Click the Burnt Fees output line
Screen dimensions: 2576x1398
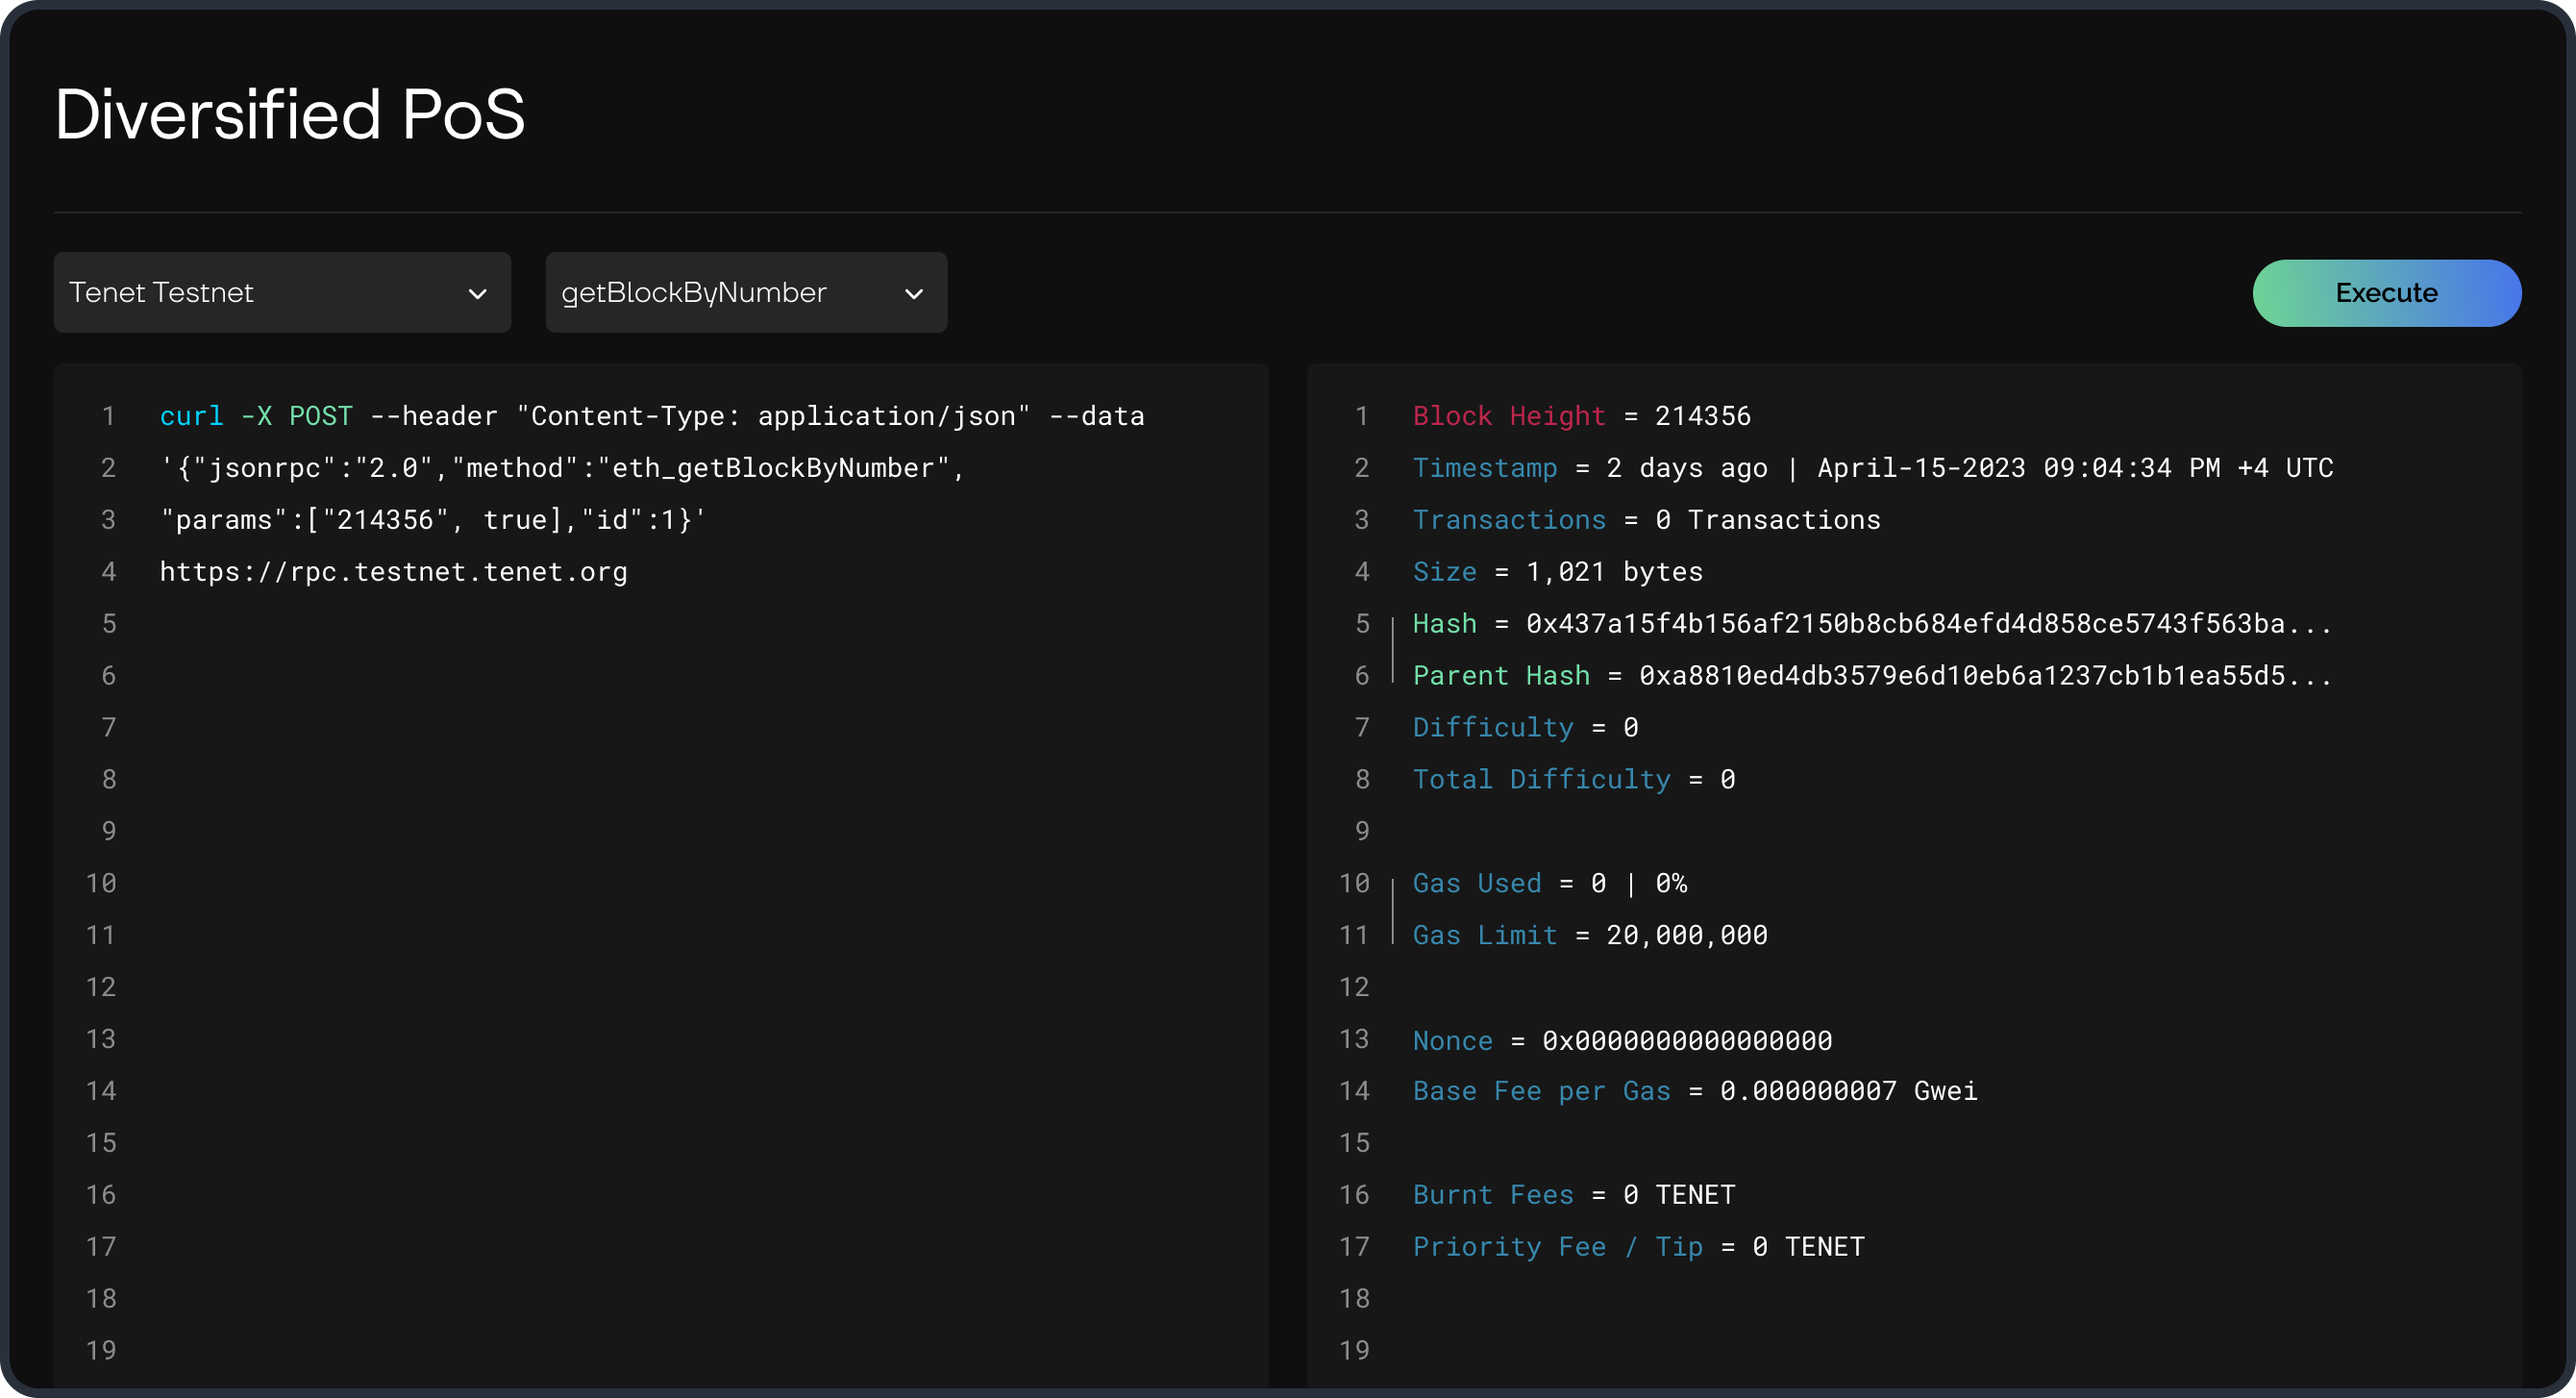pos(1573,1195)
